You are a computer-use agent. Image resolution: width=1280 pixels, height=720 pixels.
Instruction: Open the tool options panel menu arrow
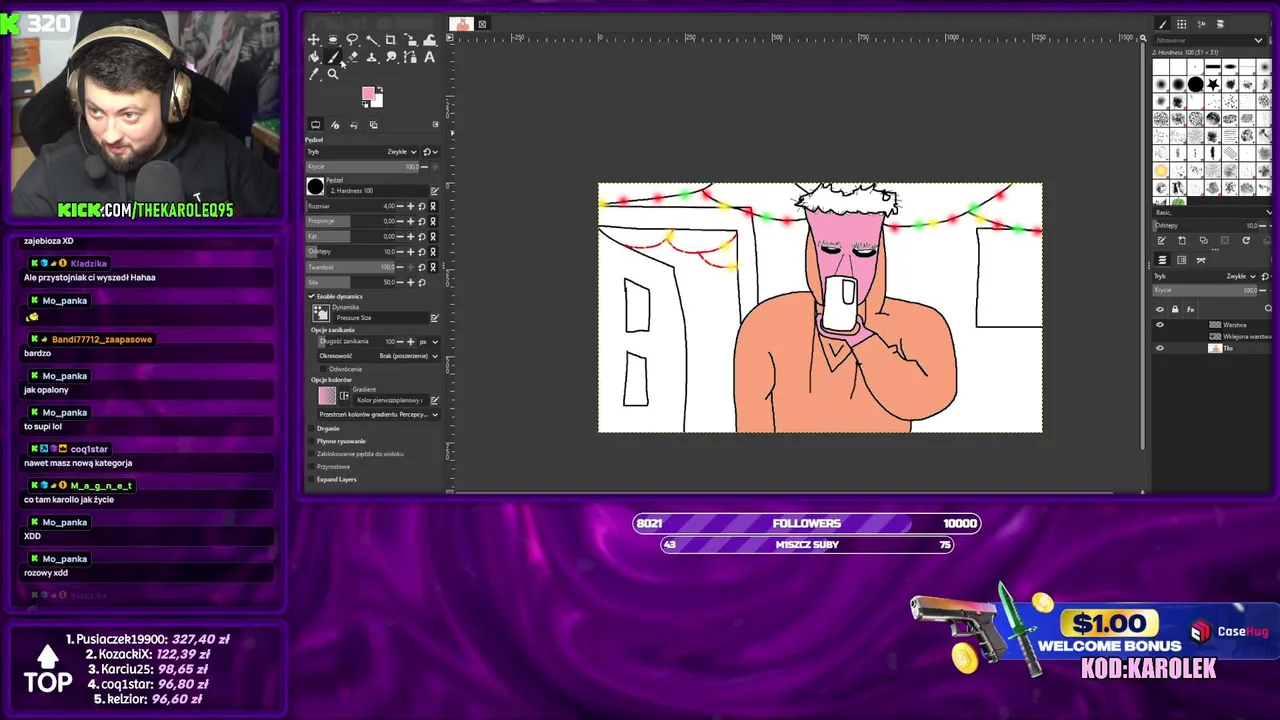click(435, 125)
